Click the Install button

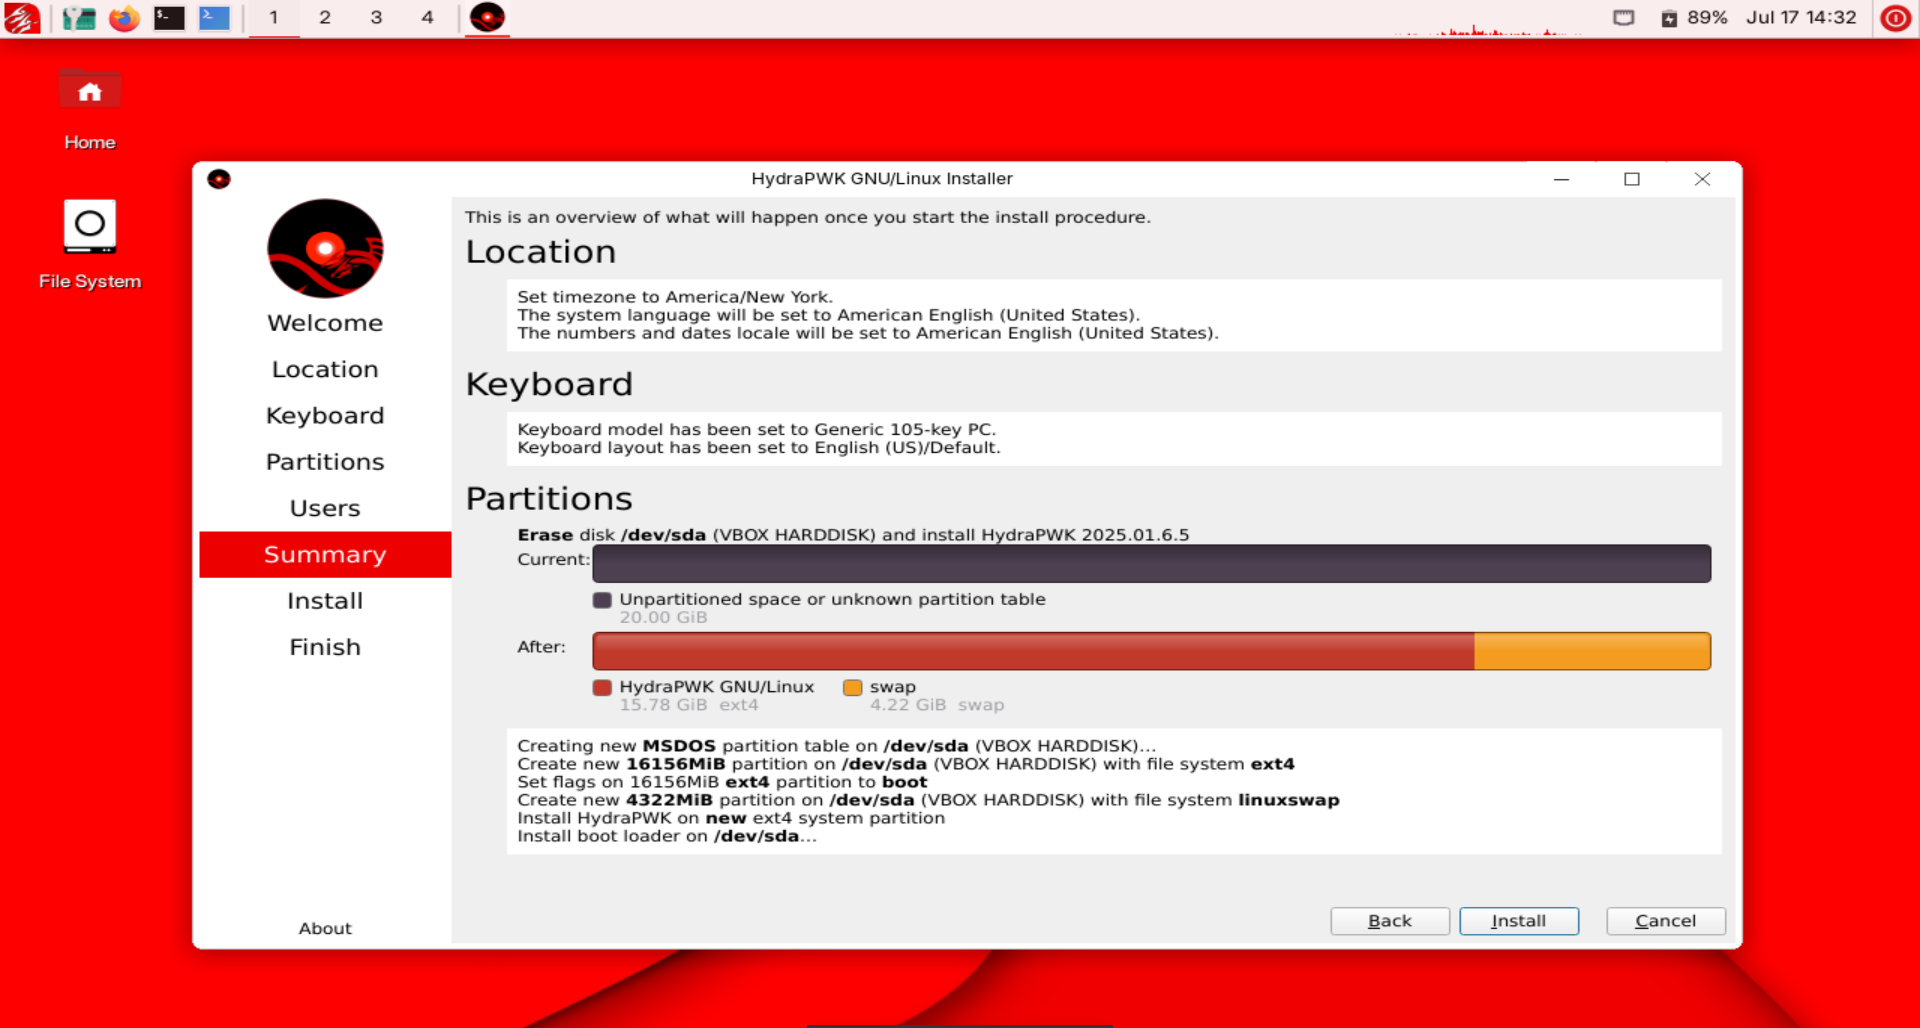pyautogui.click(x=1518, y=921)
